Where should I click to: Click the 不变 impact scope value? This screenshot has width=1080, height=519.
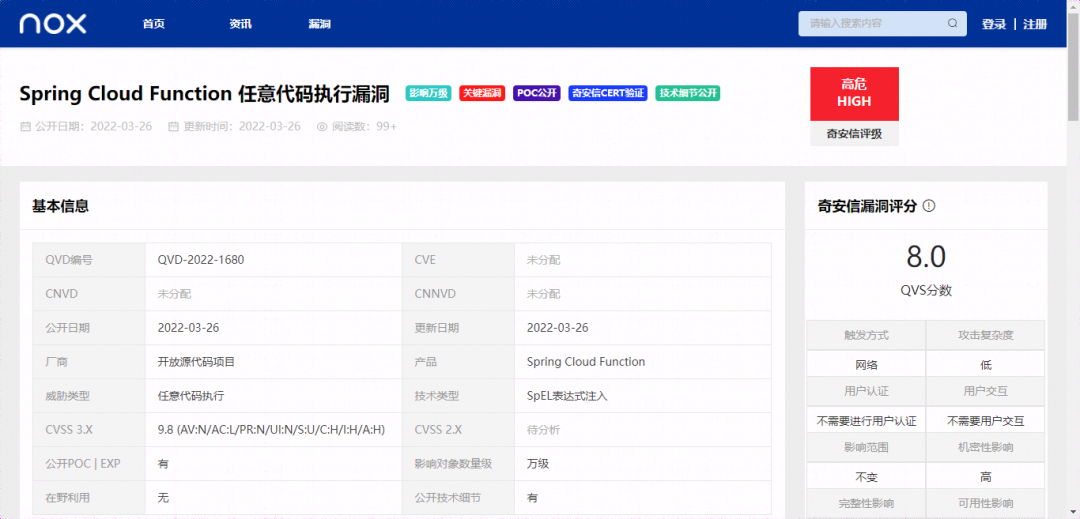point(866,477)
